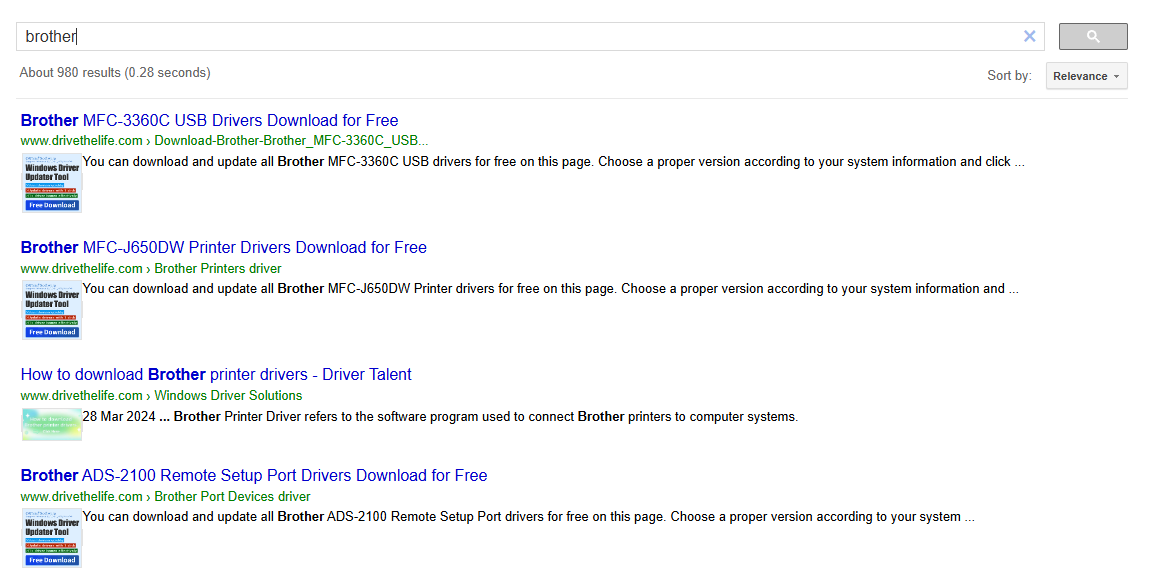Open Brother MFC-J650DW Printer Drivers result
The image size is (1149, 586).
[223, 248]
